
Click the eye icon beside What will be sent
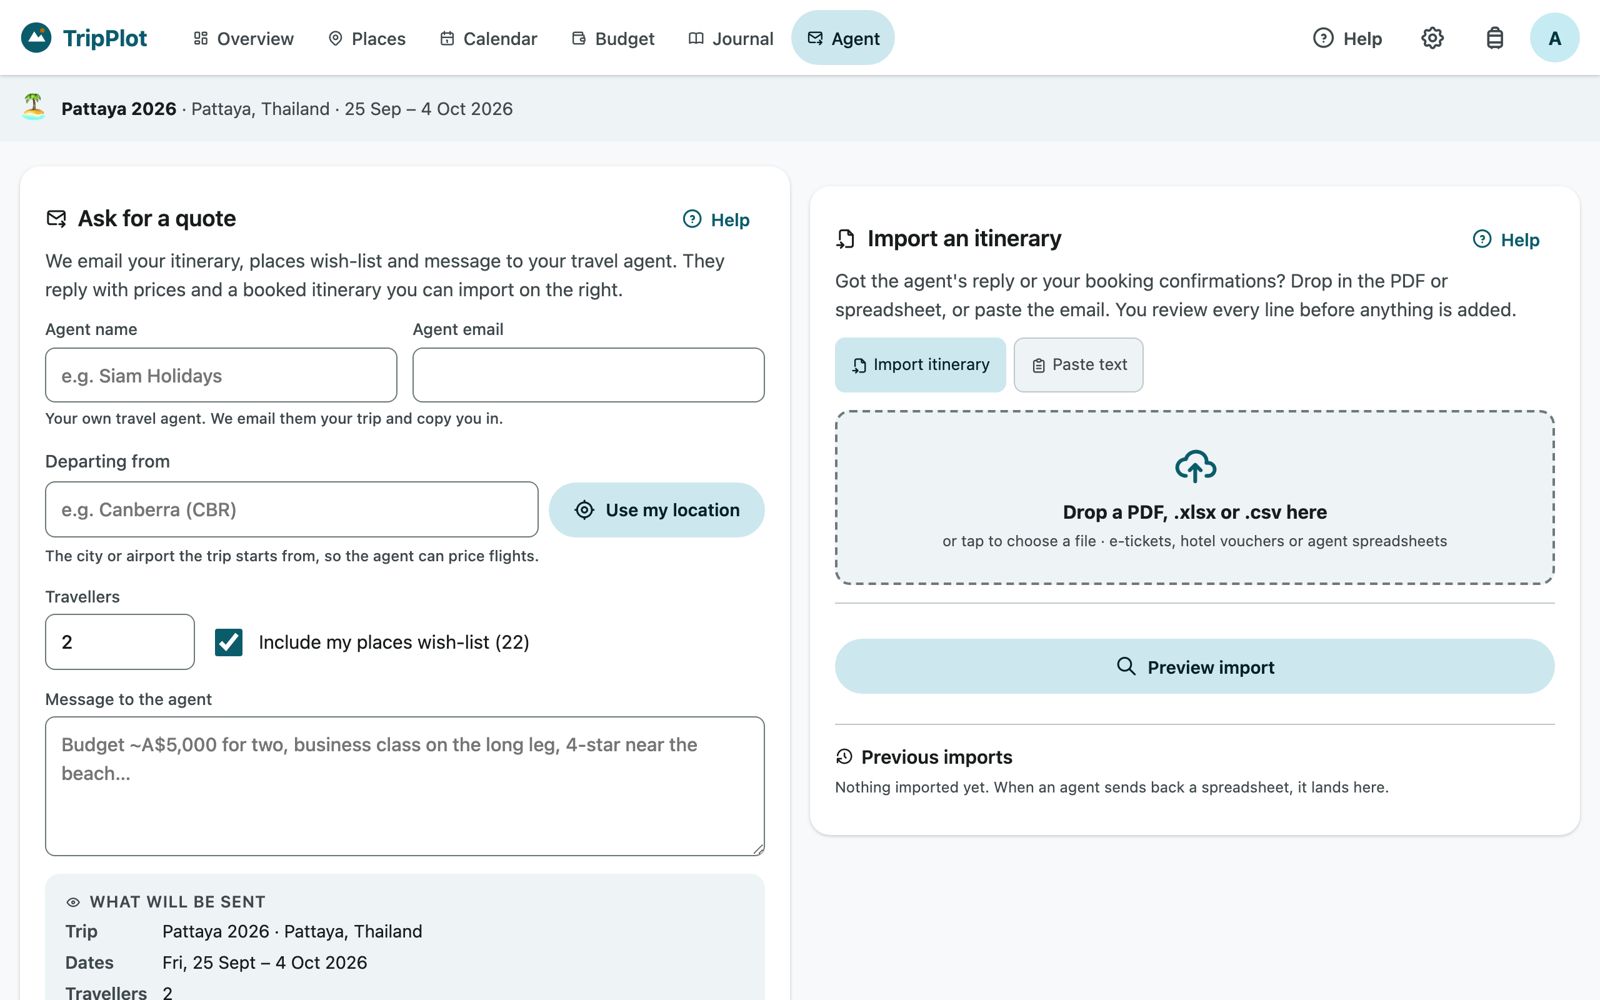[73, 902]
